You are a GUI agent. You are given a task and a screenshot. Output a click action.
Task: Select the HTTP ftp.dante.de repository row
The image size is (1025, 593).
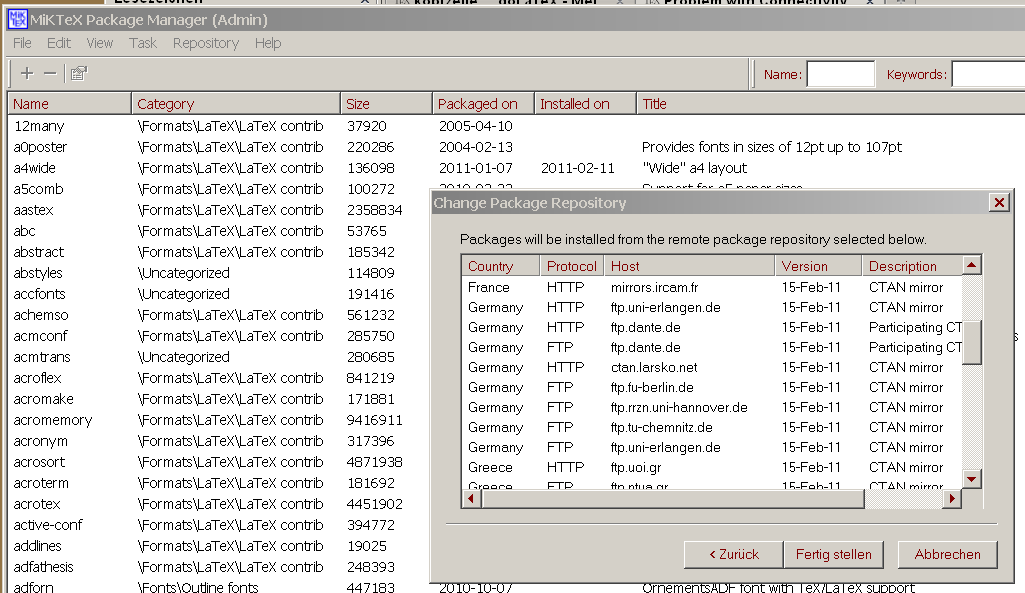pos(712,327)
